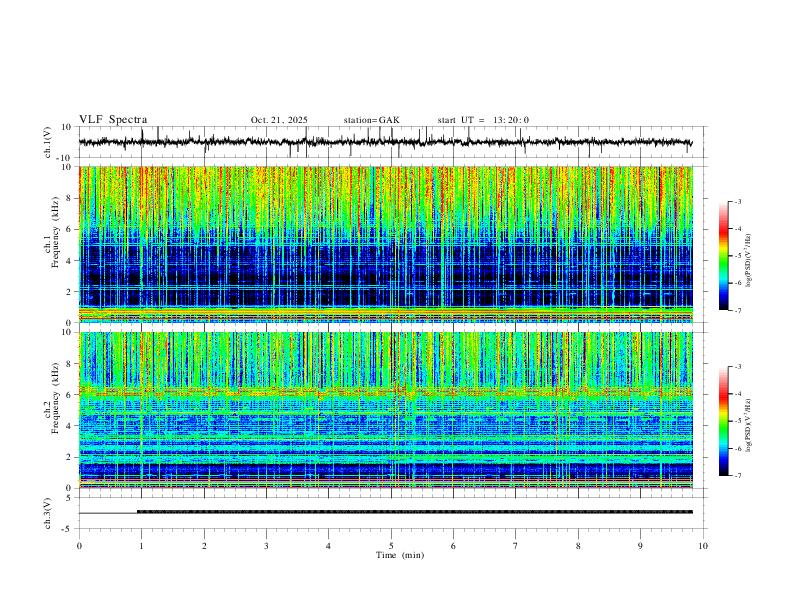The image size is (792, 612).
Task: Click the upper PSD color scale bar
Action: [x=724, y=256]
